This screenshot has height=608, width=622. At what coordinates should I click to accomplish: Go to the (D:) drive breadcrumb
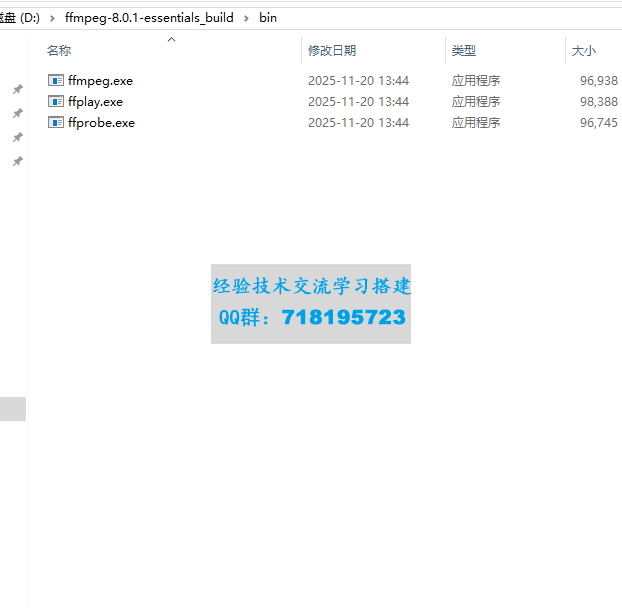pyautogui.click(x=20, y=18)
